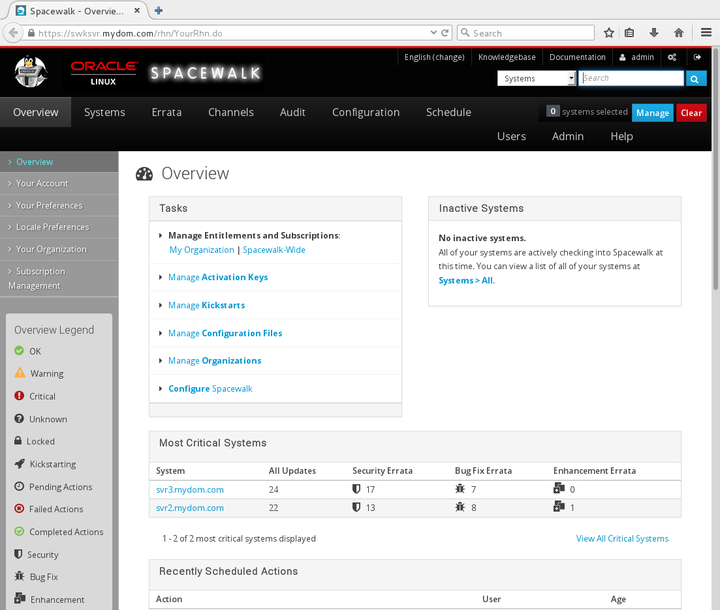Expand the Your Account sidebar item
This screenshot has height=610, width=720.
(x=59, y=183)
